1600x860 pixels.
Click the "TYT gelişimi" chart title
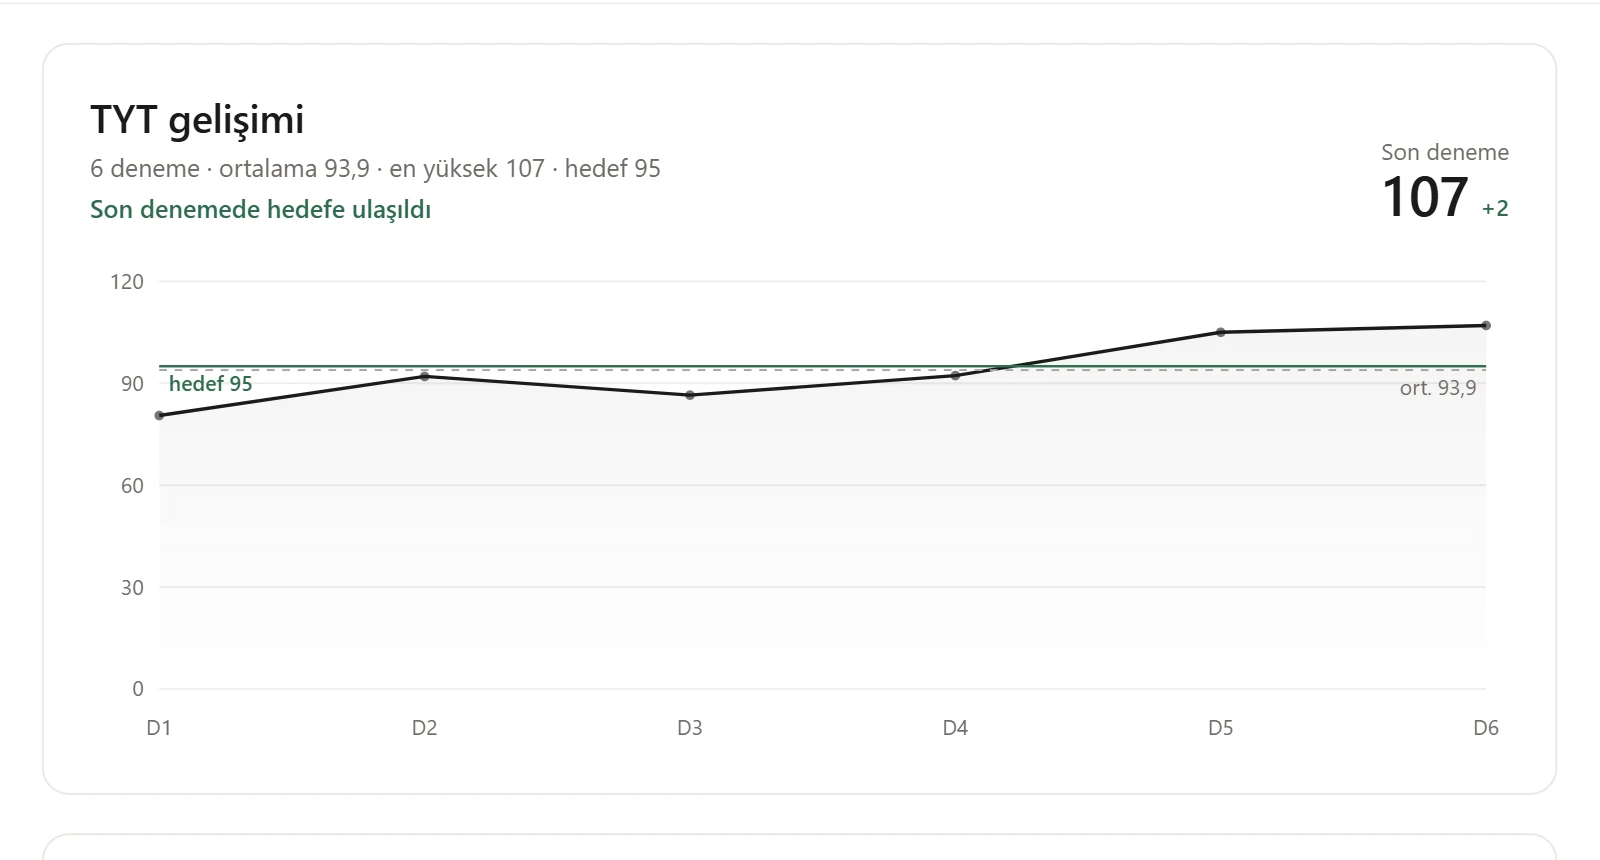[197, 120]
